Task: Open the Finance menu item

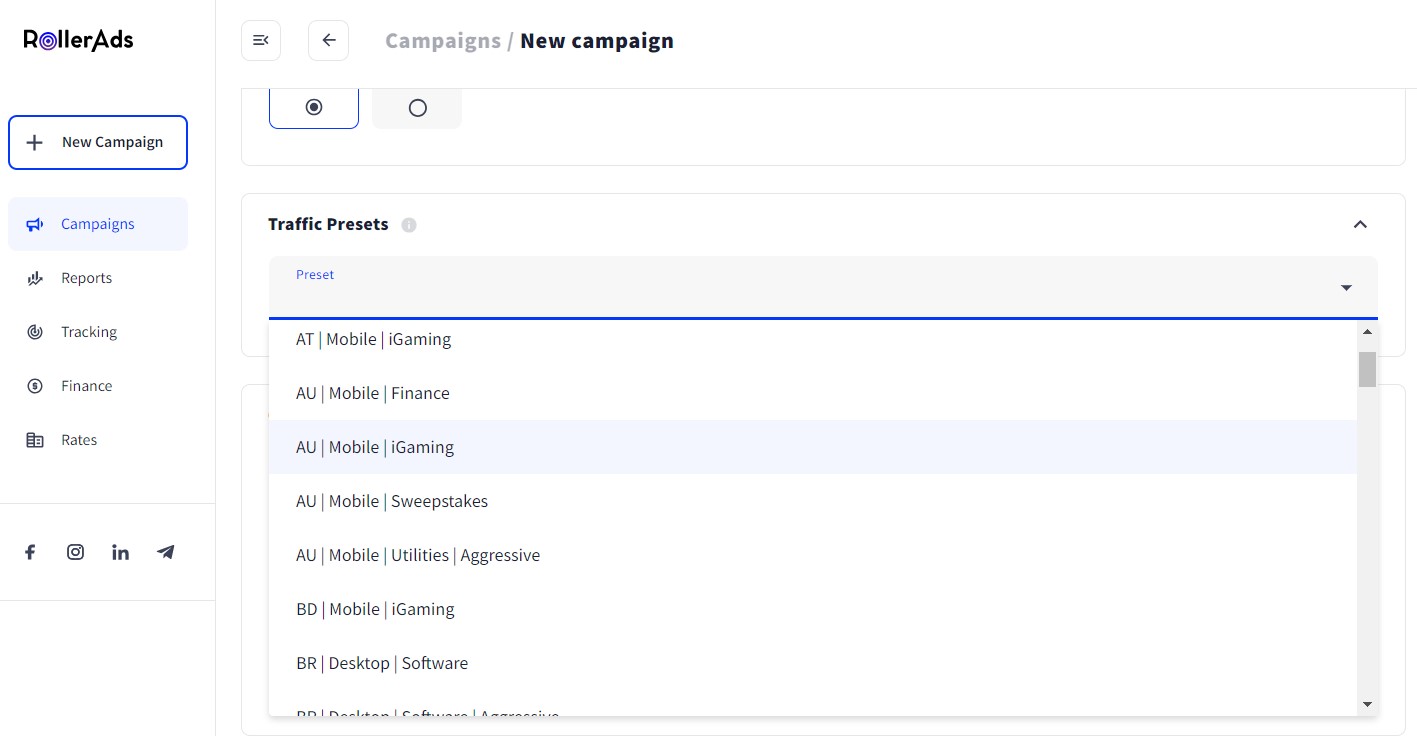Action: point(86,386)
